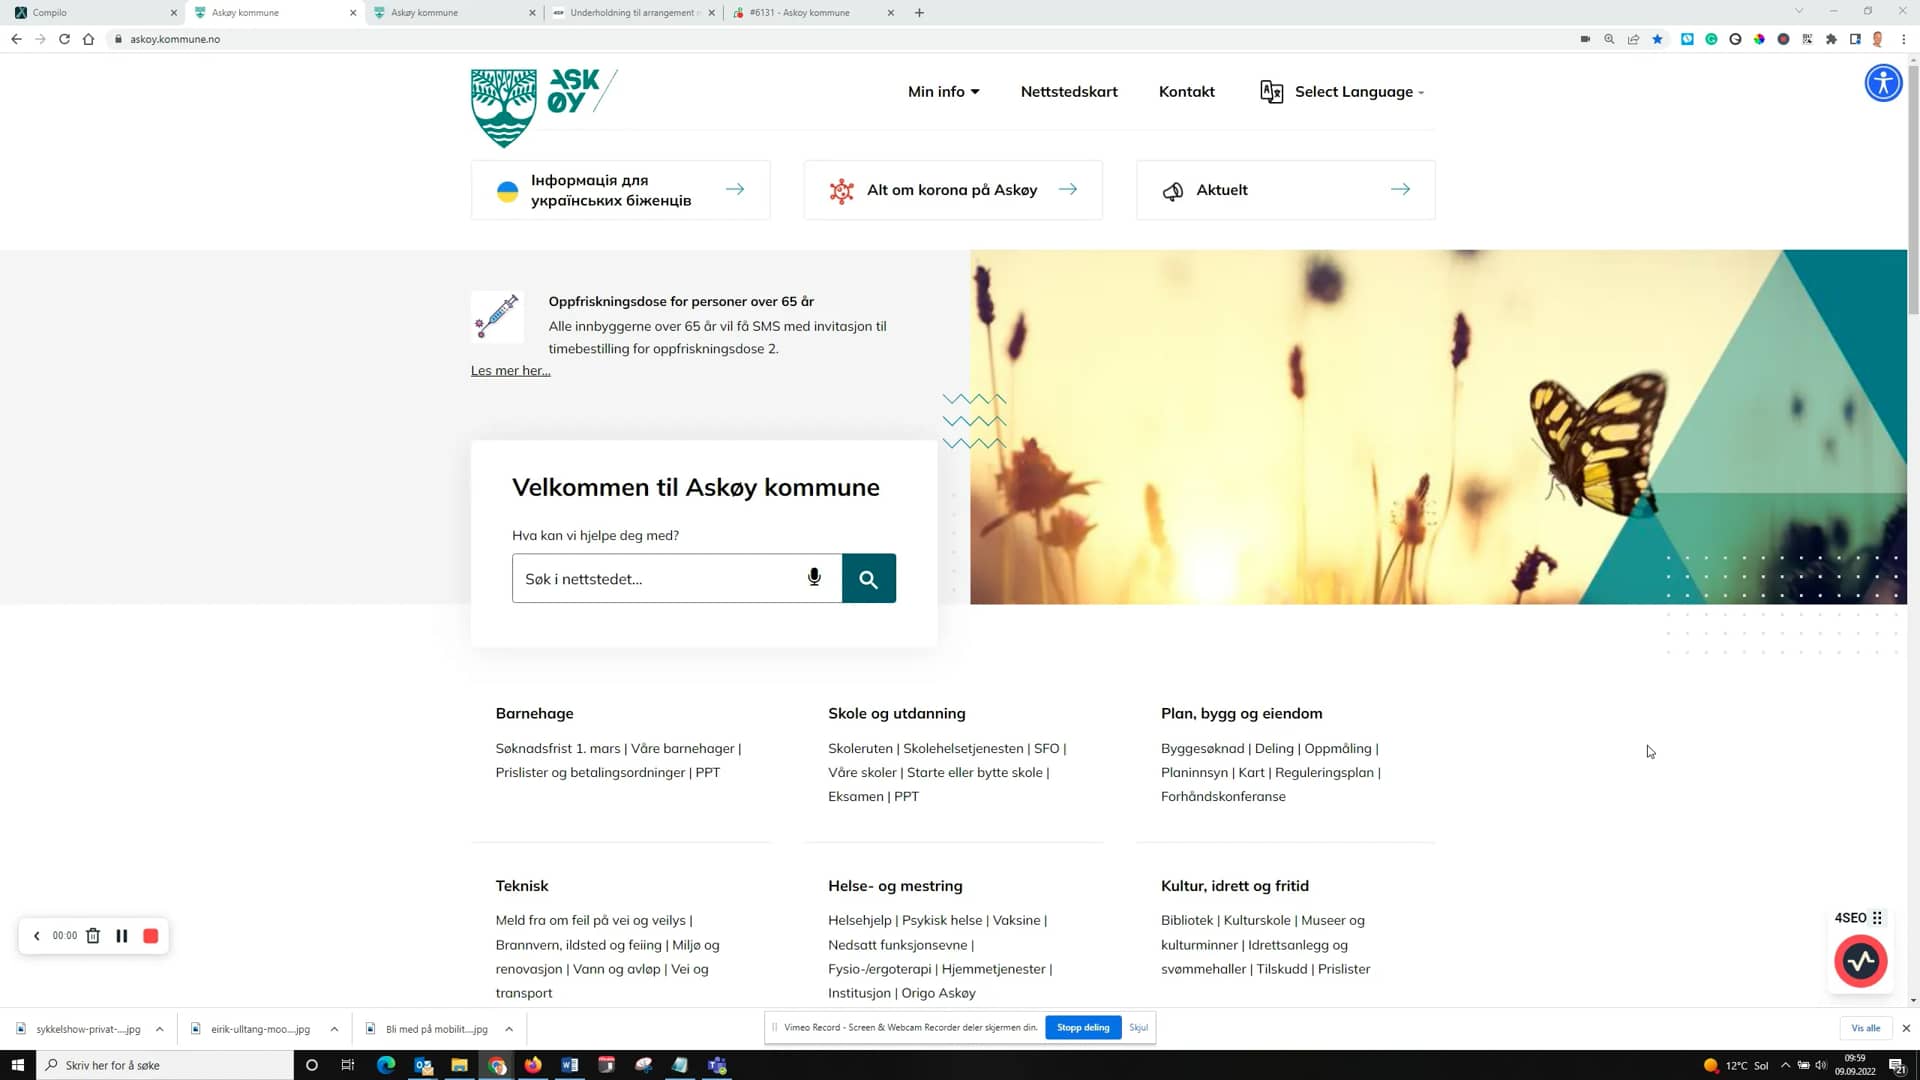1920x1080 pixels.
Task: Open Outlook from the taskbar
Action: (422, 1065)
